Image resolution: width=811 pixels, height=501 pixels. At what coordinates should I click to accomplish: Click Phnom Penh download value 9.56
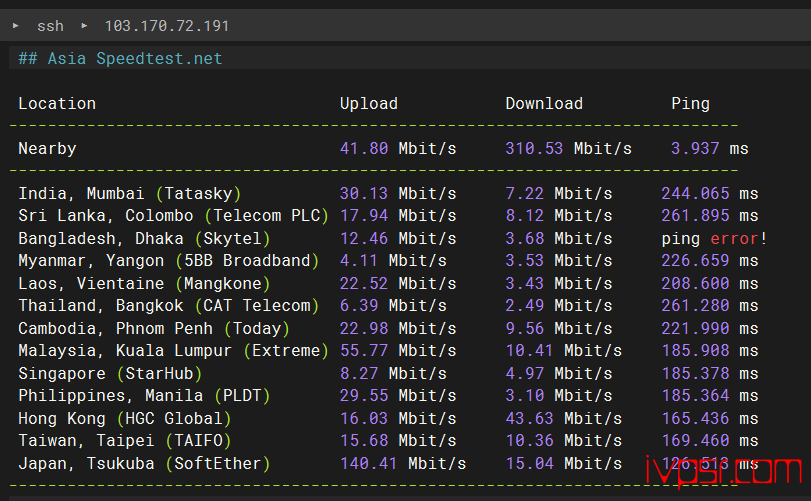pyautogui.click(x=524, y=328)
